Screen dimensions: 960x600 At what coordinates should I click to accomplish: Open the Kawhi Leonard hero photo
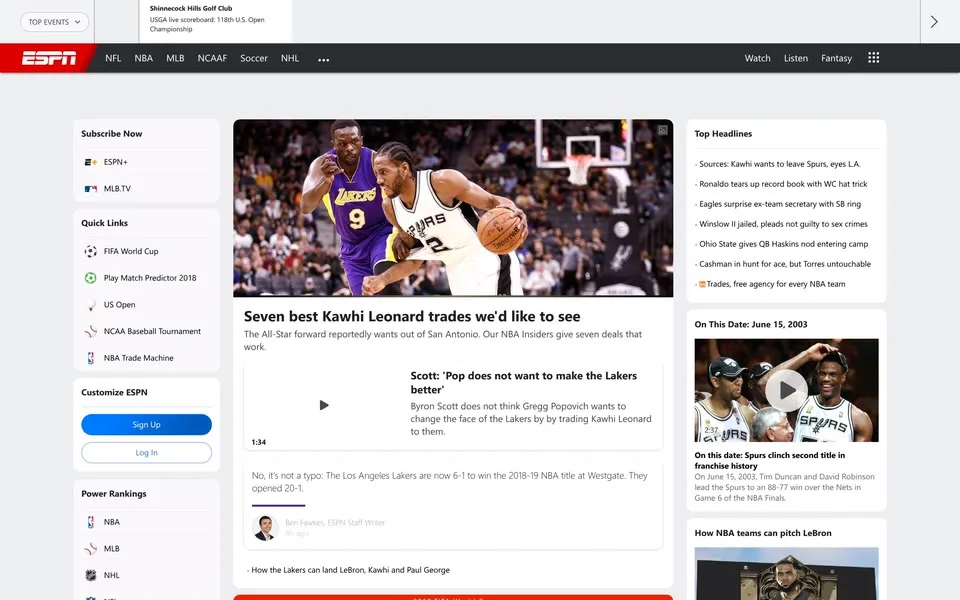click(453, 208)
